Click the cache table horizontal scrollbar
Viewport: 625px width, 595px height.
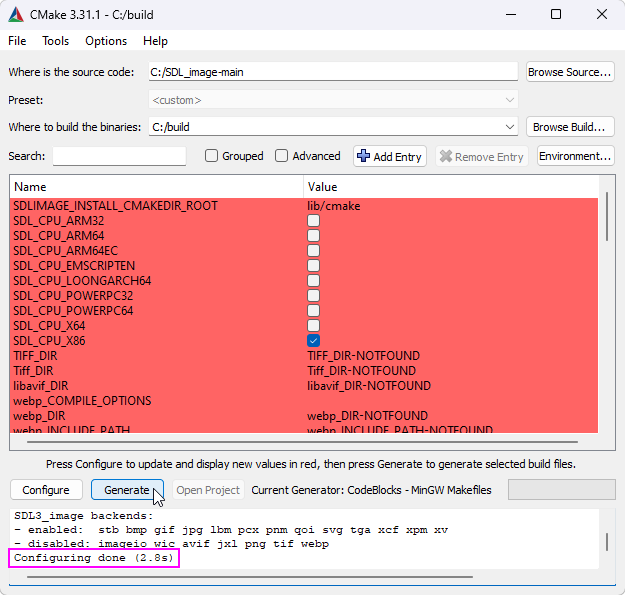(303, 442)
